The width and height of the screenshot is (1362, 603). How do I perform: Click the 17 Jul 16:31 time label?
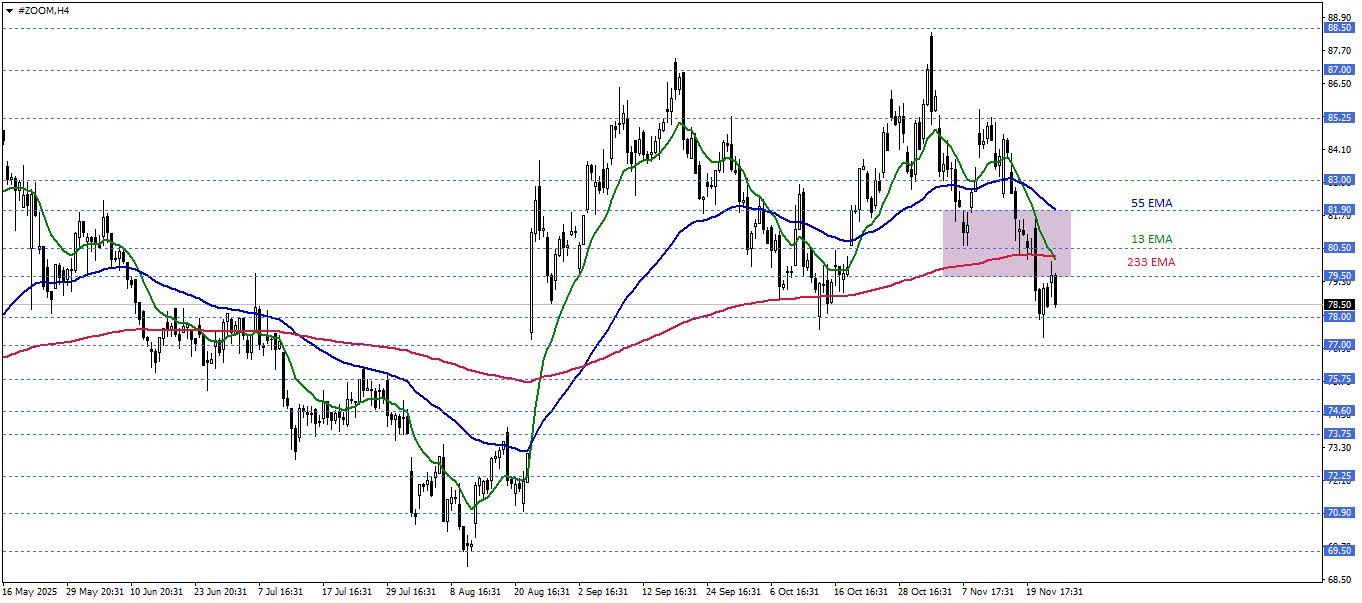click(349, 592)
